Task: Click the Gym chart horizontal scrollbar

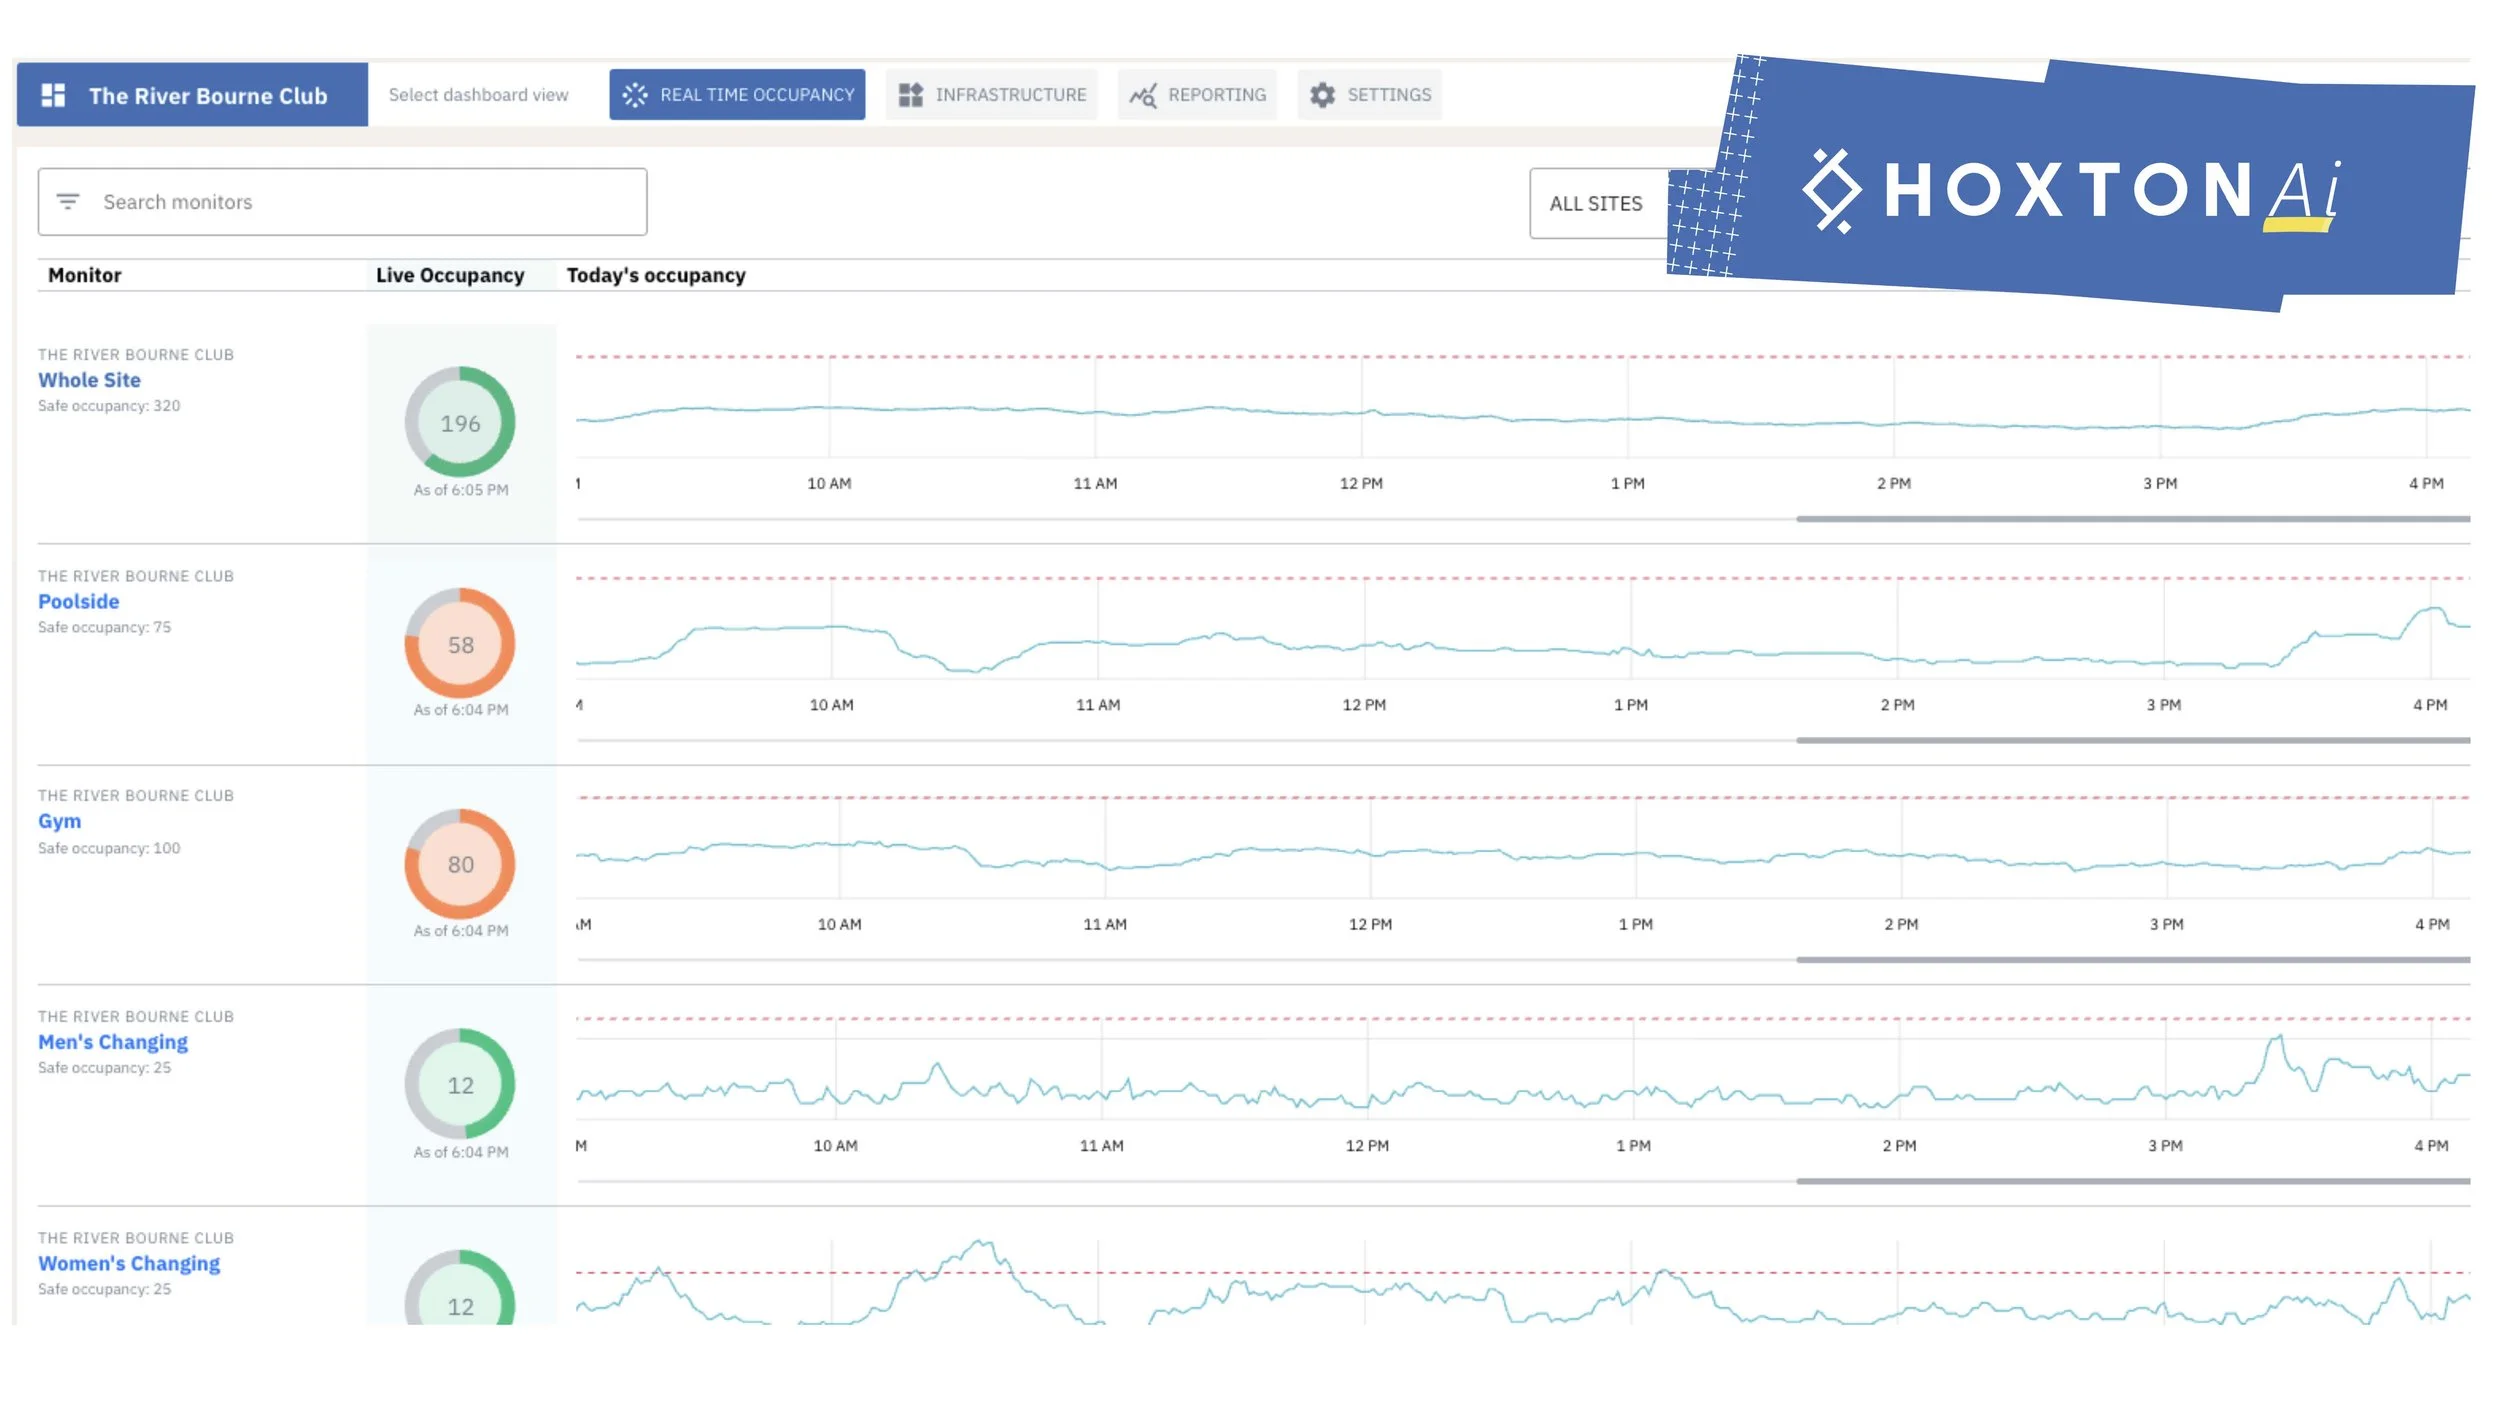Action: [2132, 960]
